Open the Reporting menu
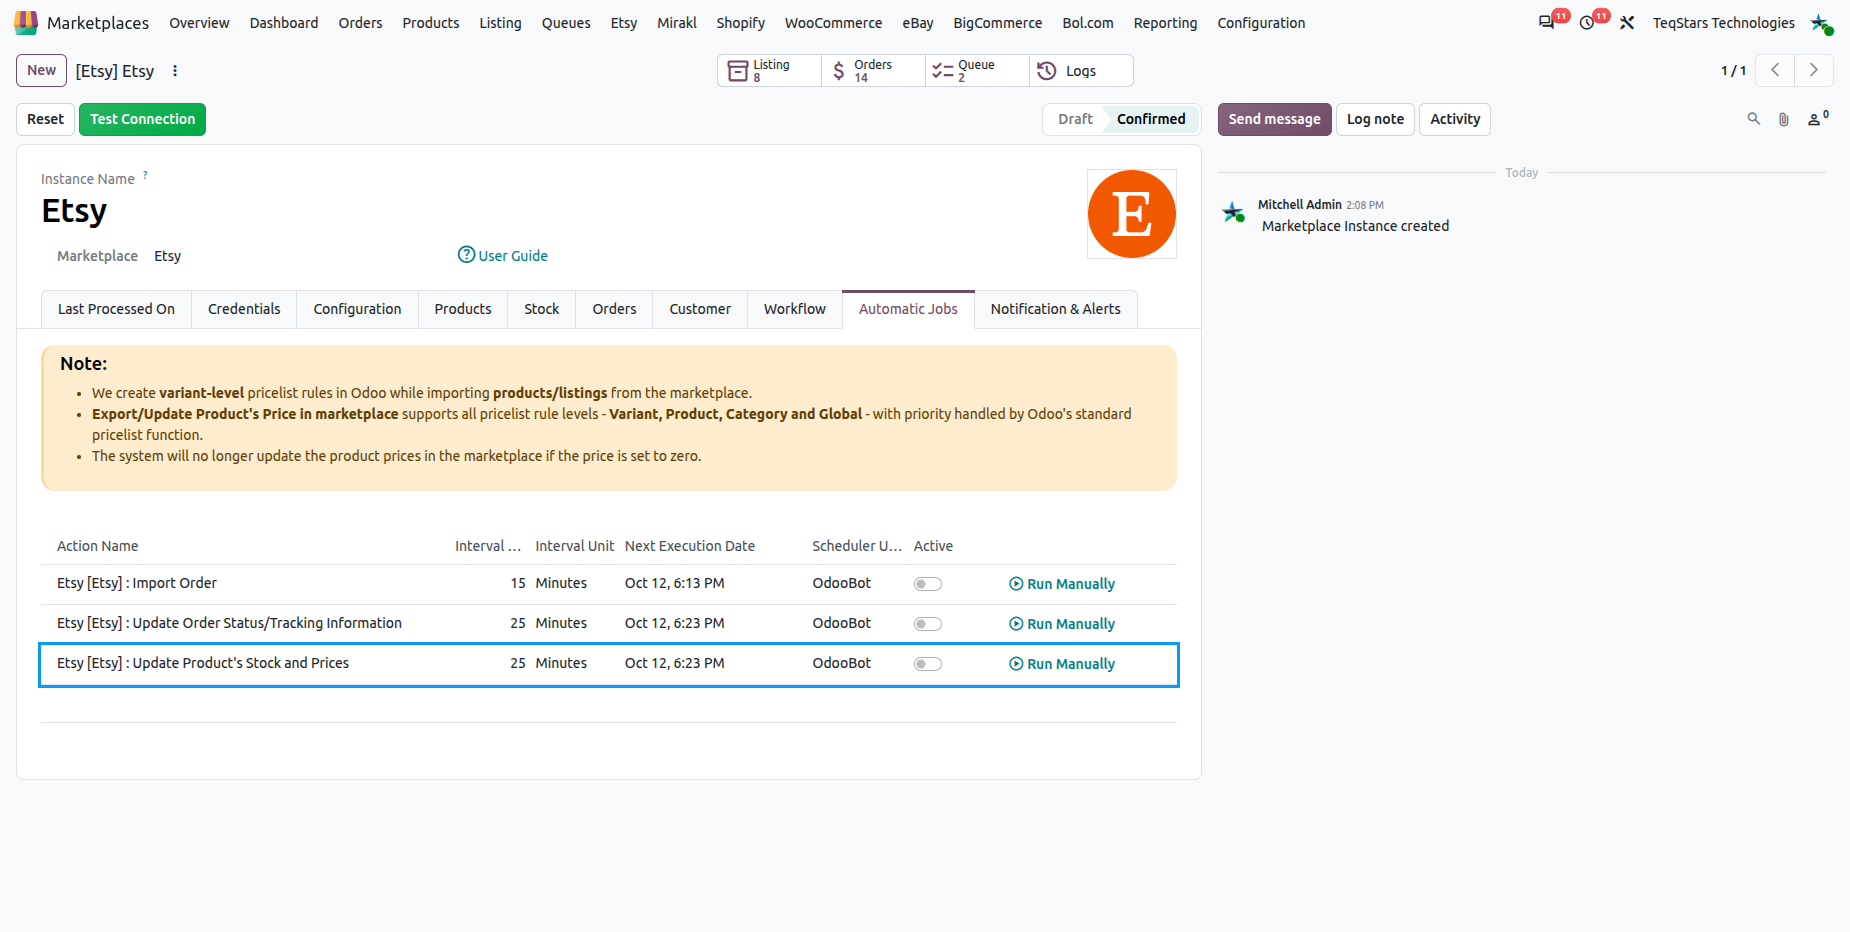Image resolution: width=1850 pixels, height=932 pixels. point(1165,23)
